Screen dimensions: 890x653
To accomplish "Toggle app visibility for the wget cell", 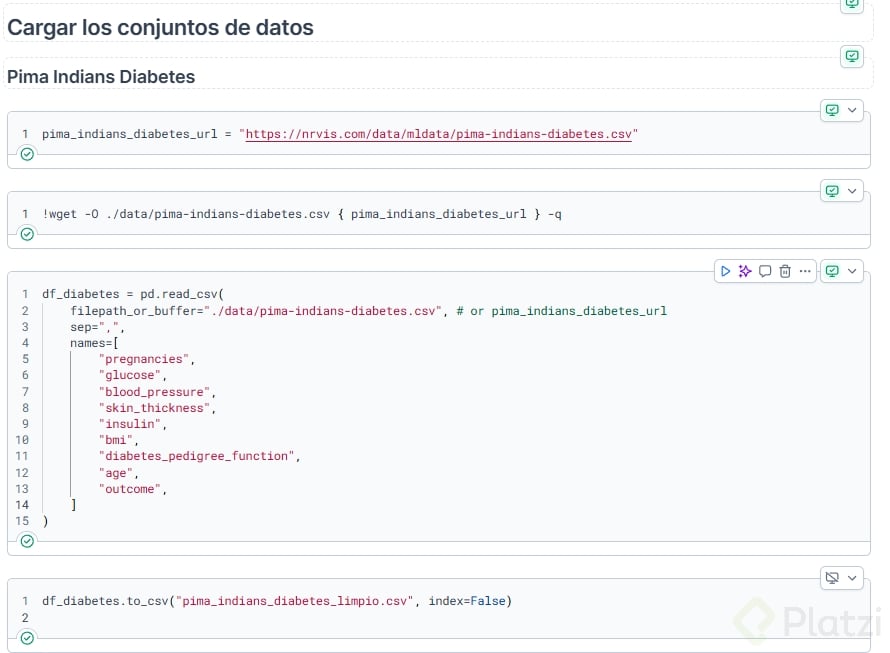I will point(832,190).
